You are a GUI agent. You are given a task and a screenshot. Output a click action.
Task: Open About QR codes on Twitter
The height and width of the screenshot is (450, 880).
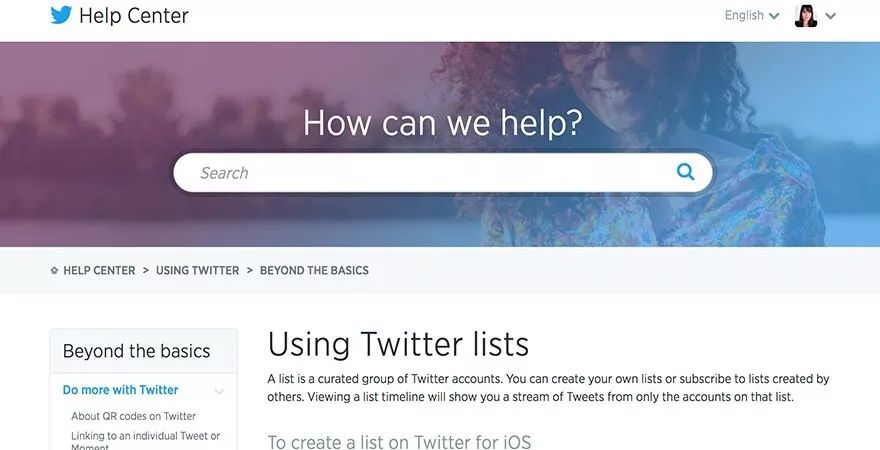[x=134, y=416]
